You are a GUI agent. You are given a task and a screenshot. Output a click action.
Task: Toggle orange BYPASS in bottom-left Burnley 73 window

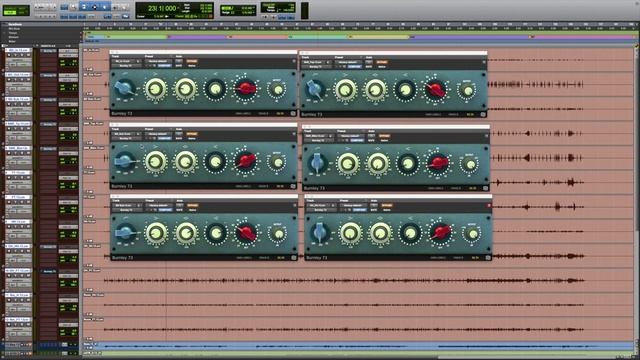click(x=192, y=206)
